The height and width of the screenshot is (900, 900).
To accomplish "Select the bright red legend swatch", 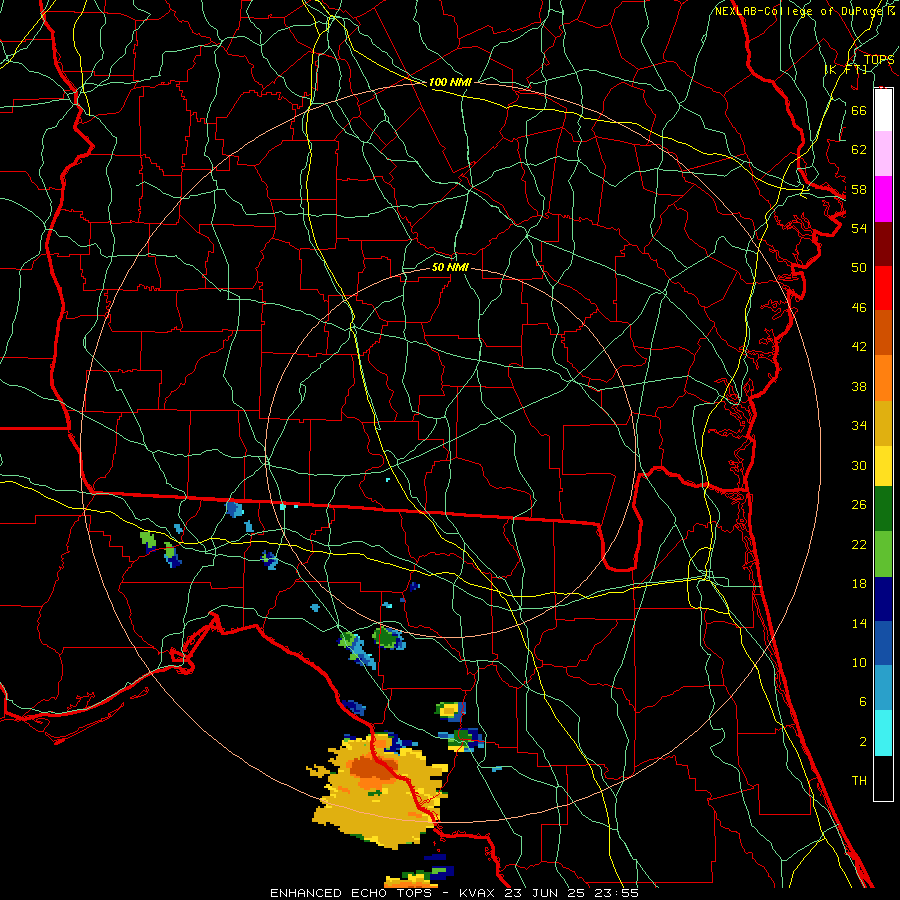I will [883, 288].
